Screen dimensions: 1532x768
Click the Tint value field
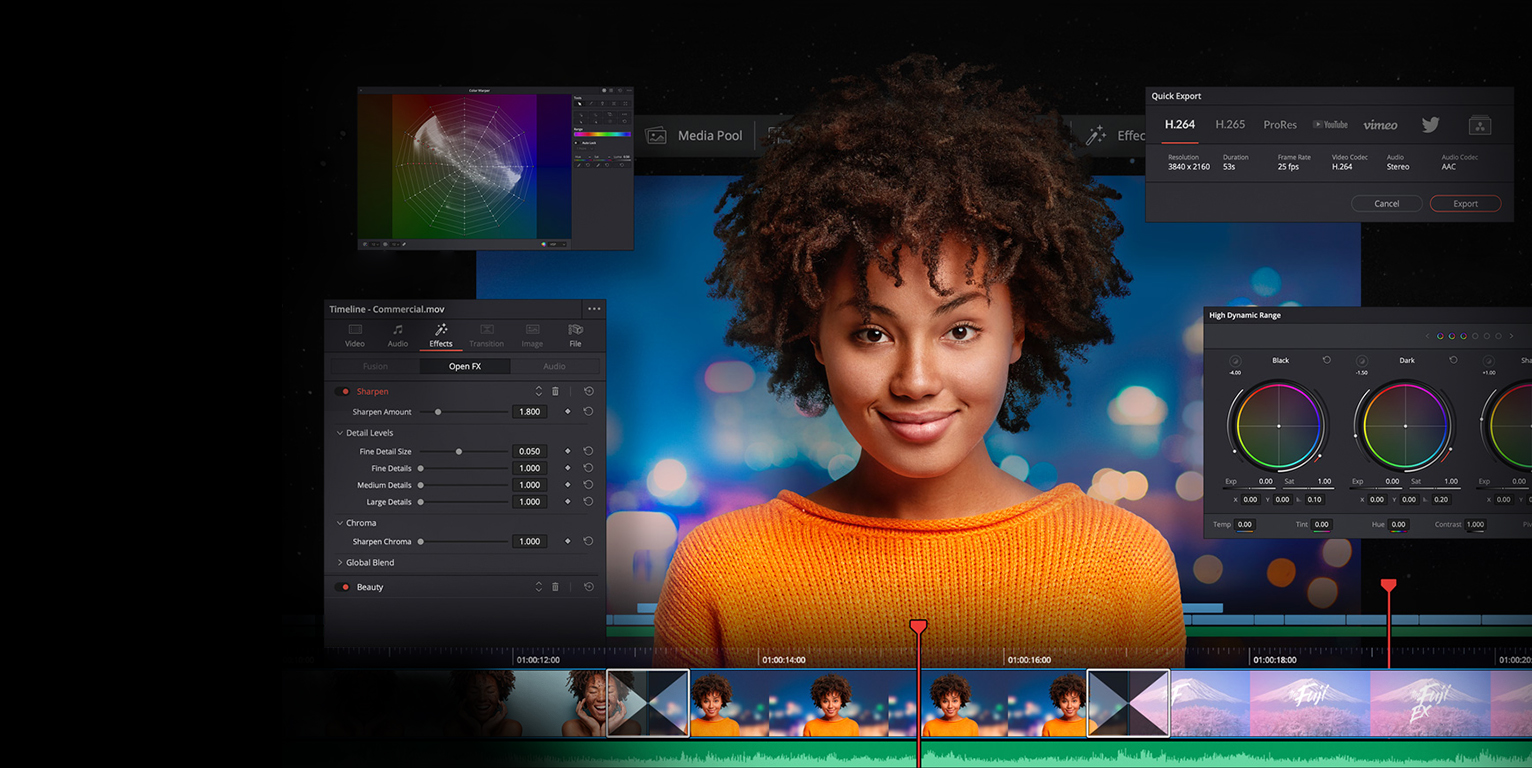pyautogui.click(x=1321, y=524)
